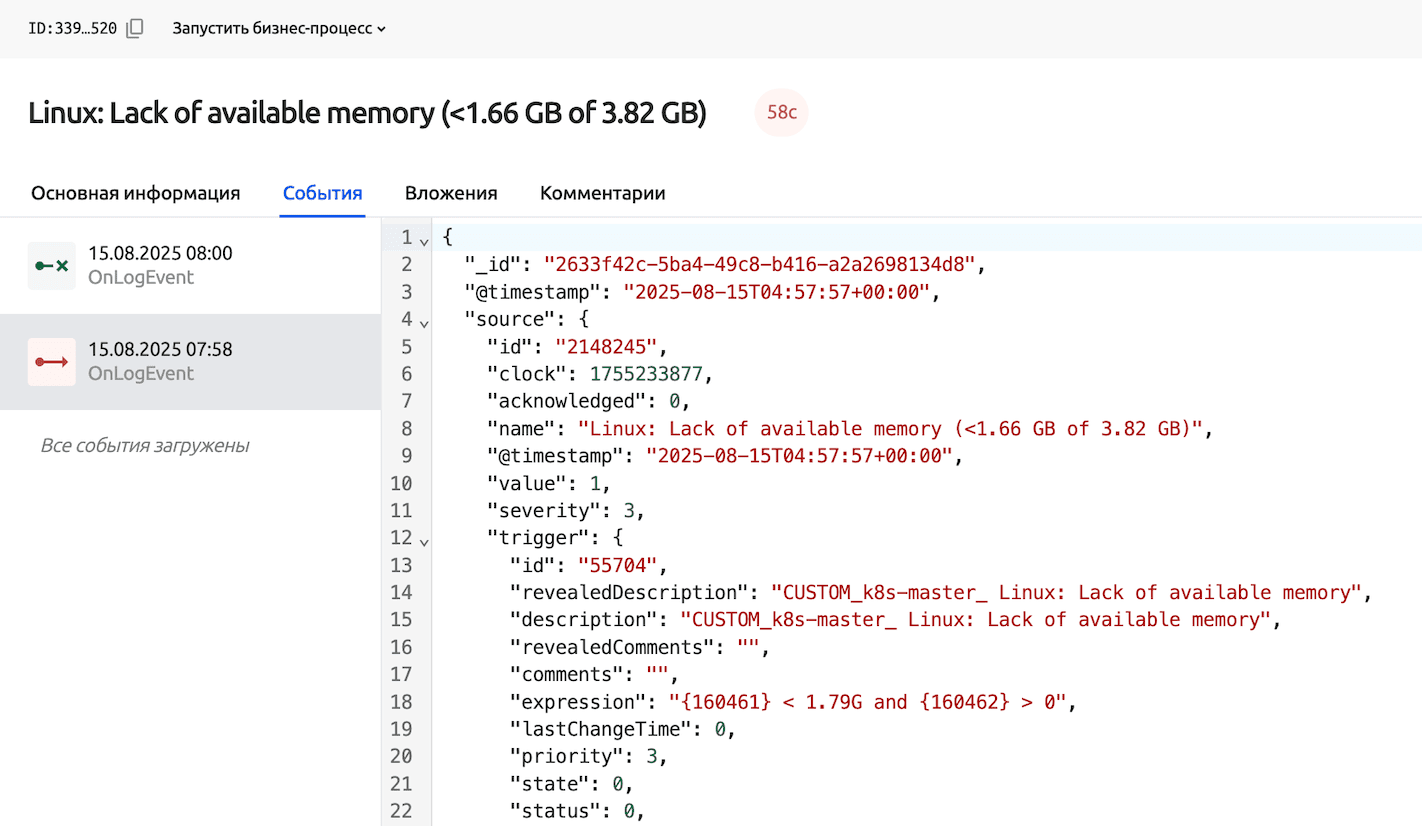Select the 15.08.2025 08:00 OnLogEvent entry
1422x826 pixels.
click(160, 265)
